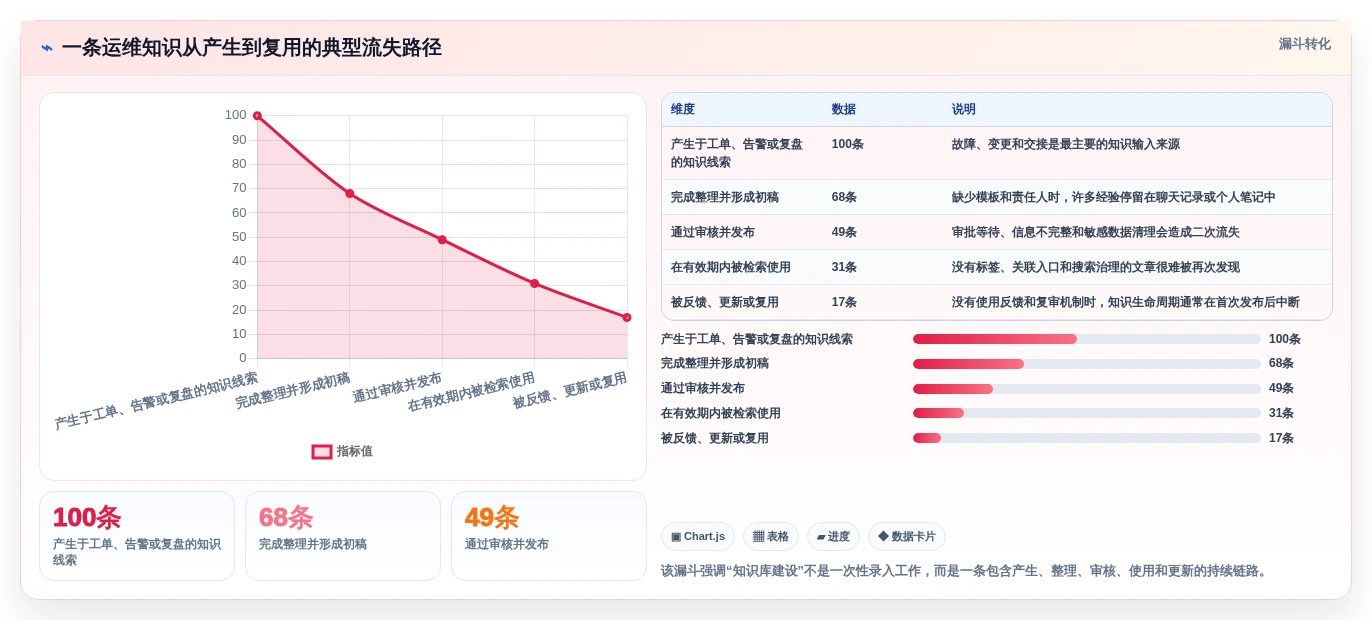Click the big 68条 data card
The height and width of the screenshot is (620, 1372).
[x=343, y=536]
